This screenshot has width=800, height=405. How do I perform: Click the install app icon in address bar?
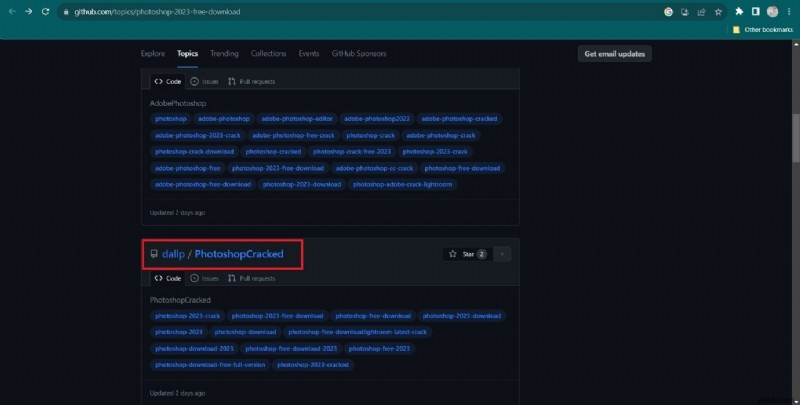point(685,12)
